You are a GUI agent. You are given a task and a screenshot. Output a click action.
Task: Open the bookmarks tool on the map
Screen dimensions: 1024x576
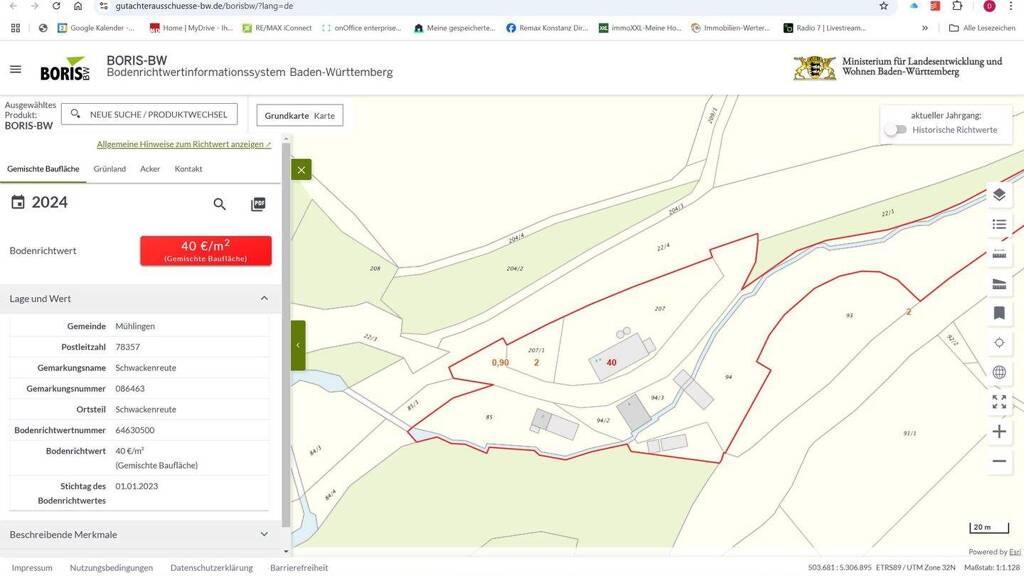click(998, 313)
